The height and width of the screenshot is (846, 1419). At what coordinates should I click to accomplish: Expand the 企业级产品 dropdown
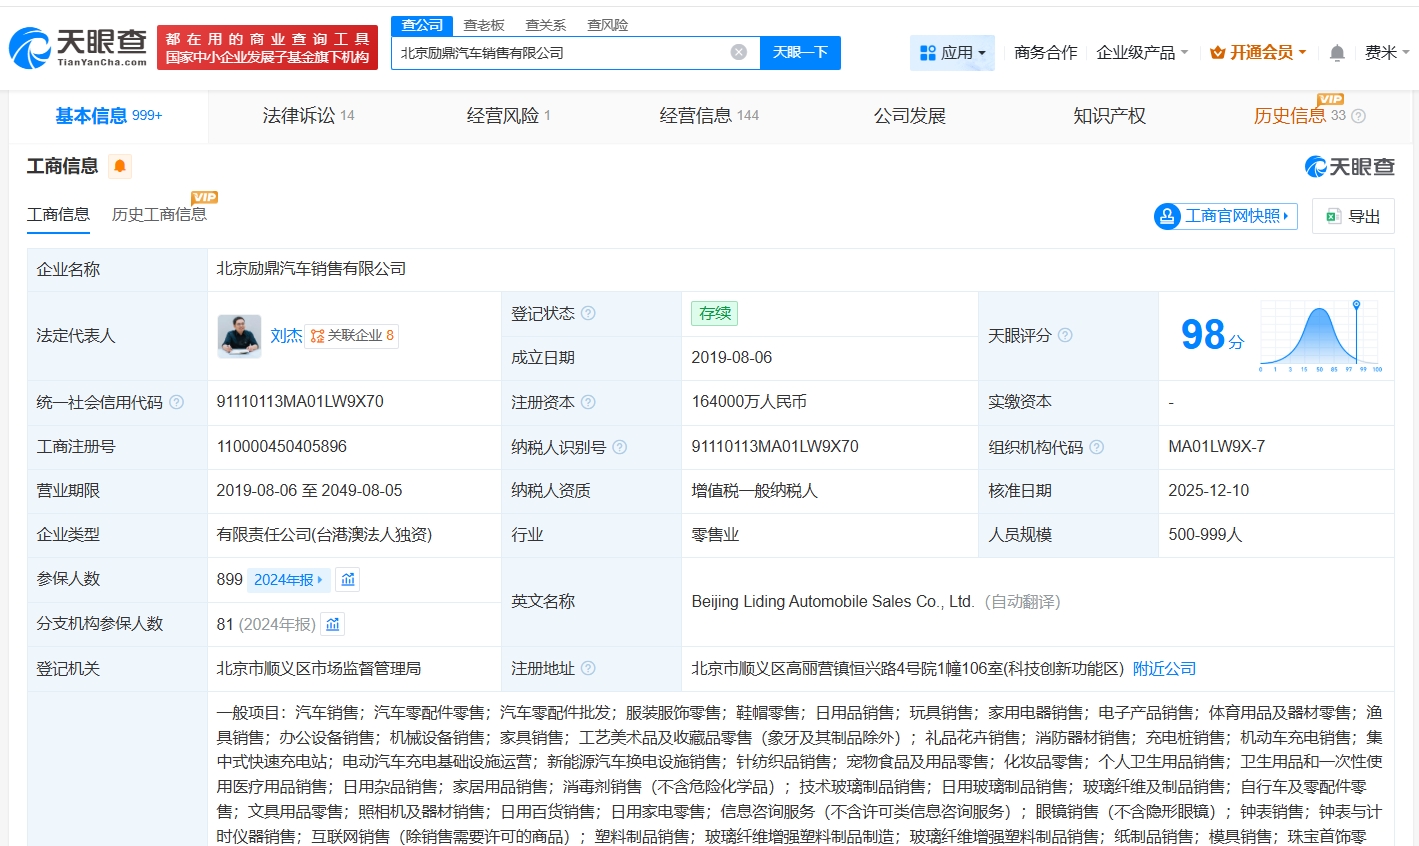pos(1142,52)
